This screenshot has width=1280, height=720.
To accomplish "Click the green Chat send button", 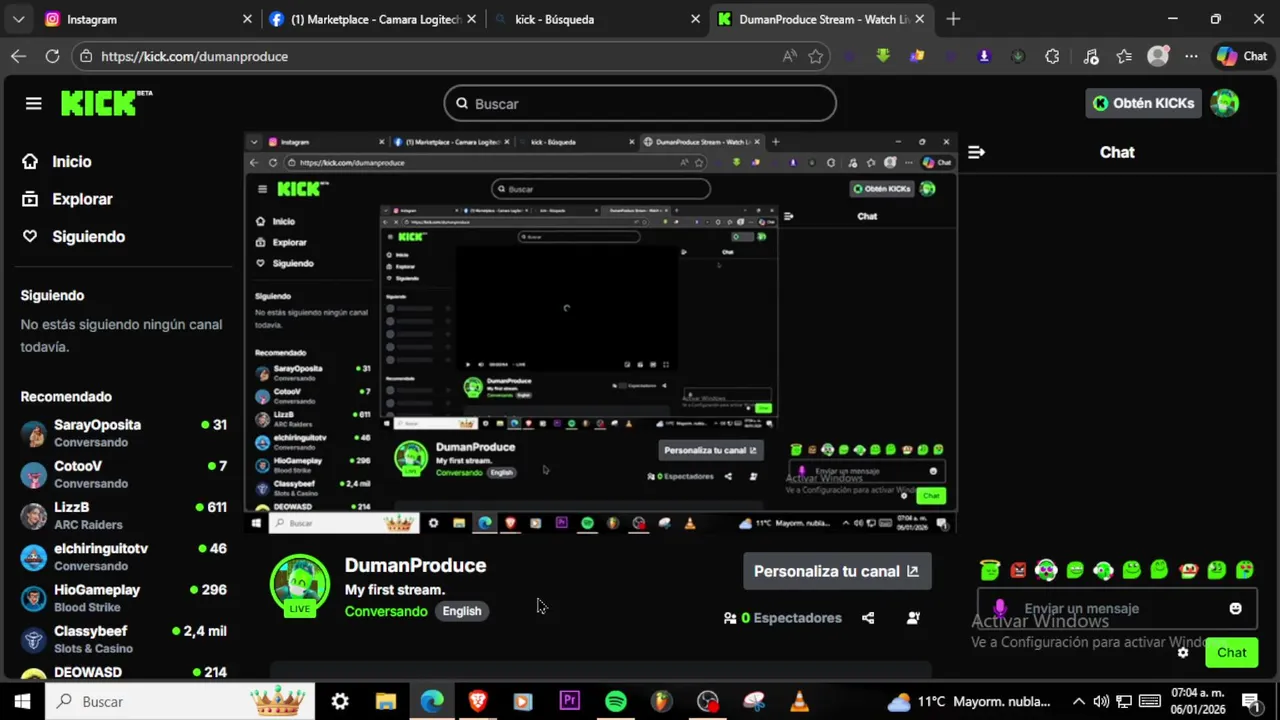I will tap(1231, 652).
